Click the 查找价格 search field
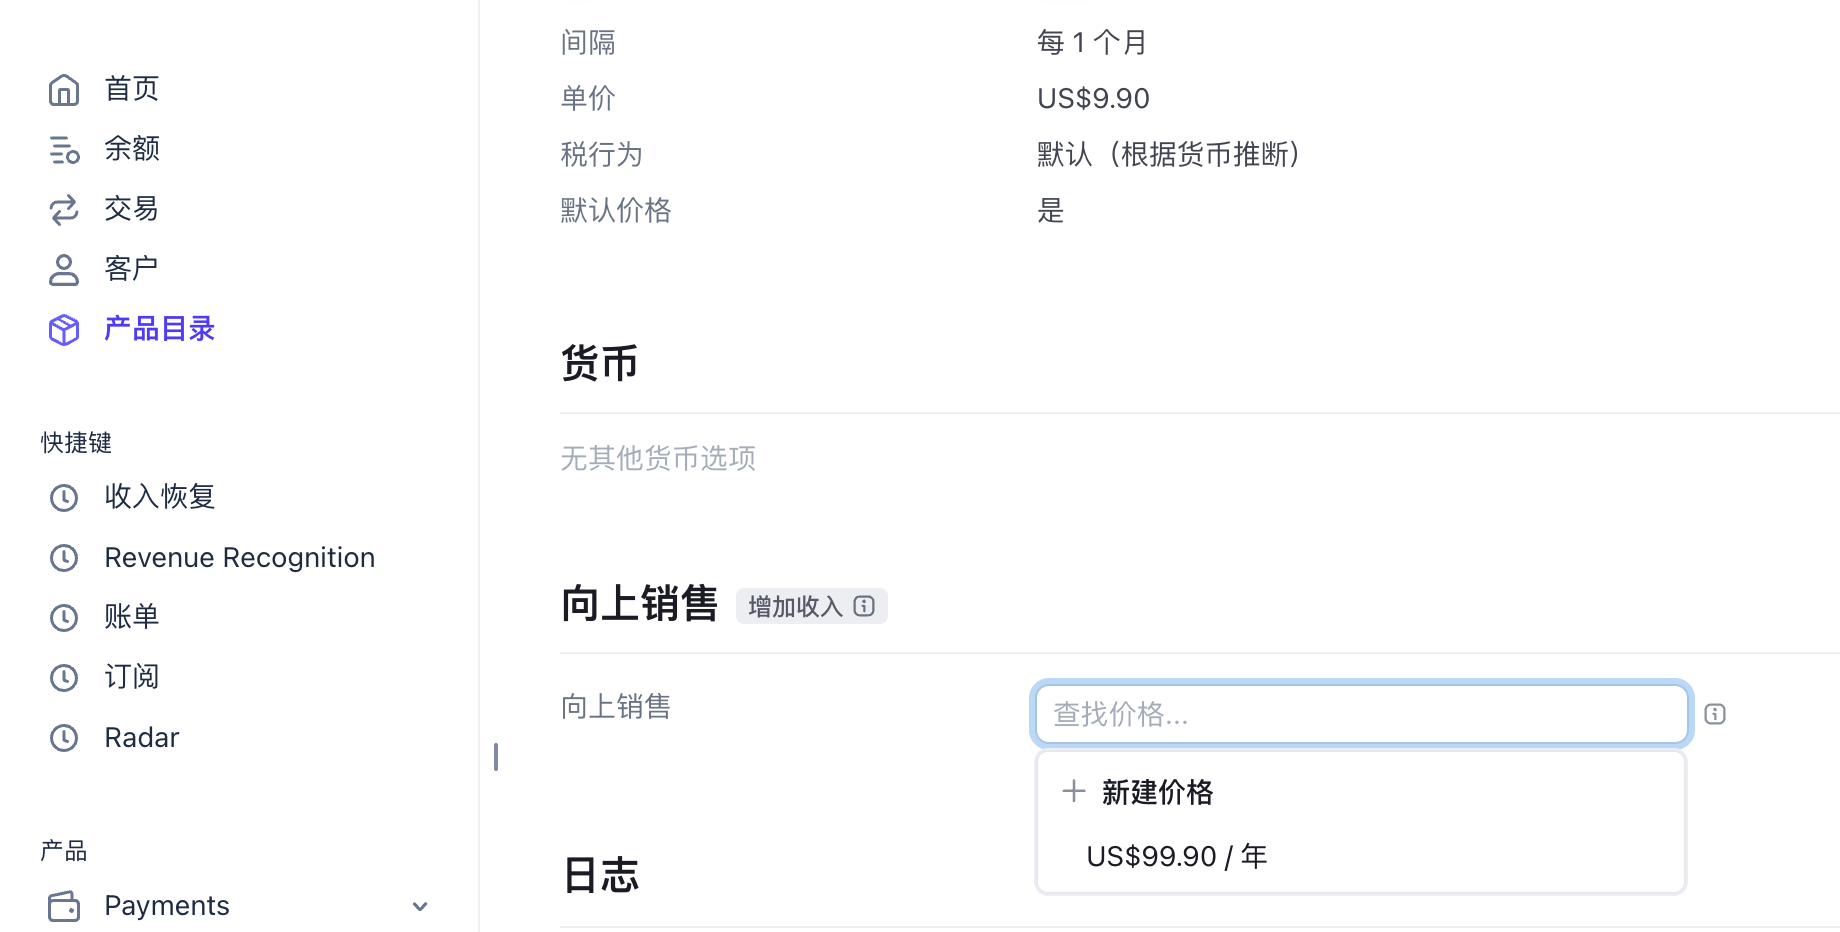This screenshot has width=1840, height=932. (1360, 714)
